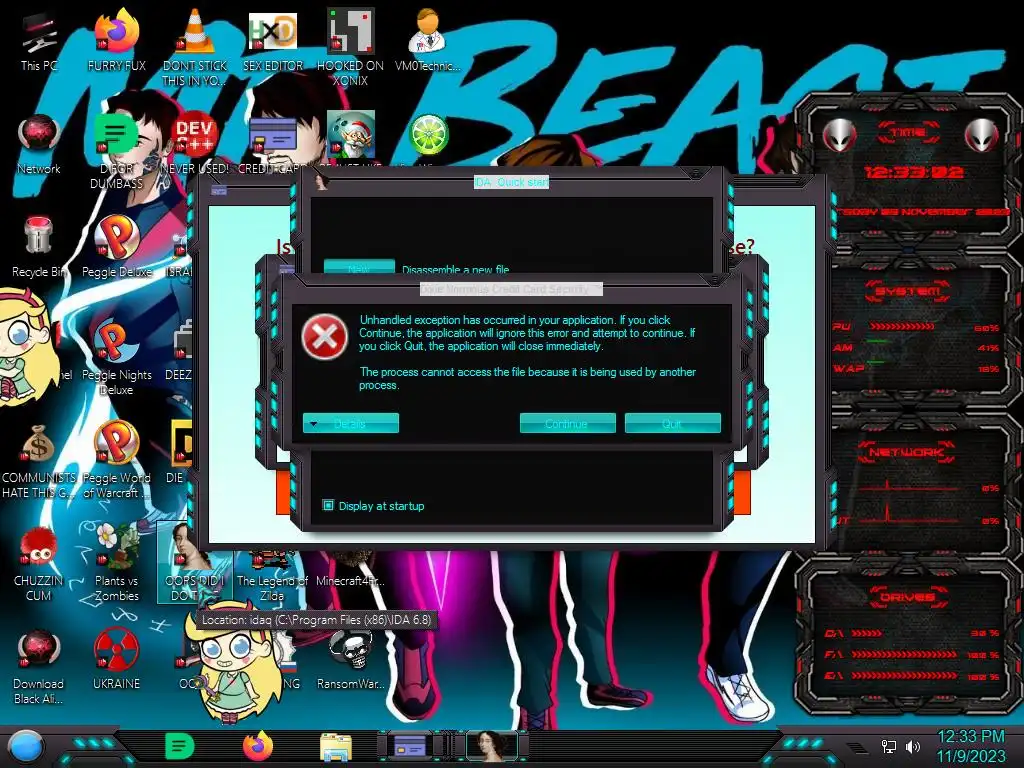Open the Recycle Bin desktop icon
The width and height of the screenshot is (1024, 768).
[39, 248]
